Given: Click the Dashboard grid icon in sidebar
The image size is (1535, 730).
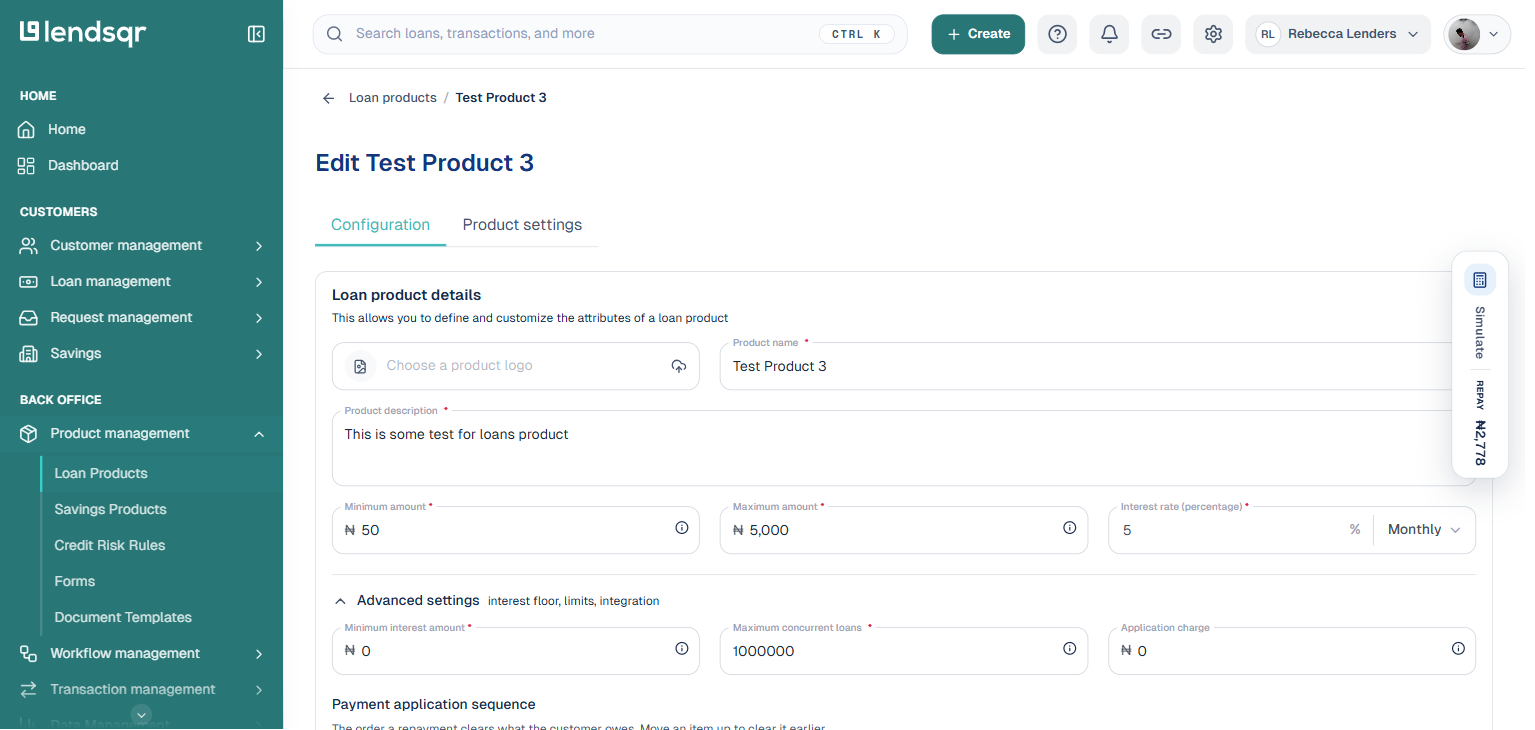Looking at the screenshot, I should pos(27,166).
